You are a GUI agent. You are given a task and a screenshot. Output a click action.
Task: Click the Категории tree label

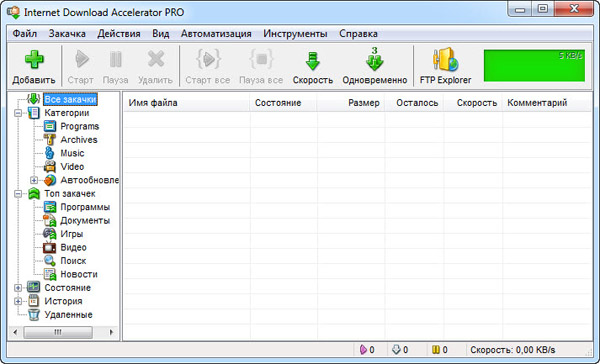(67, 113)
